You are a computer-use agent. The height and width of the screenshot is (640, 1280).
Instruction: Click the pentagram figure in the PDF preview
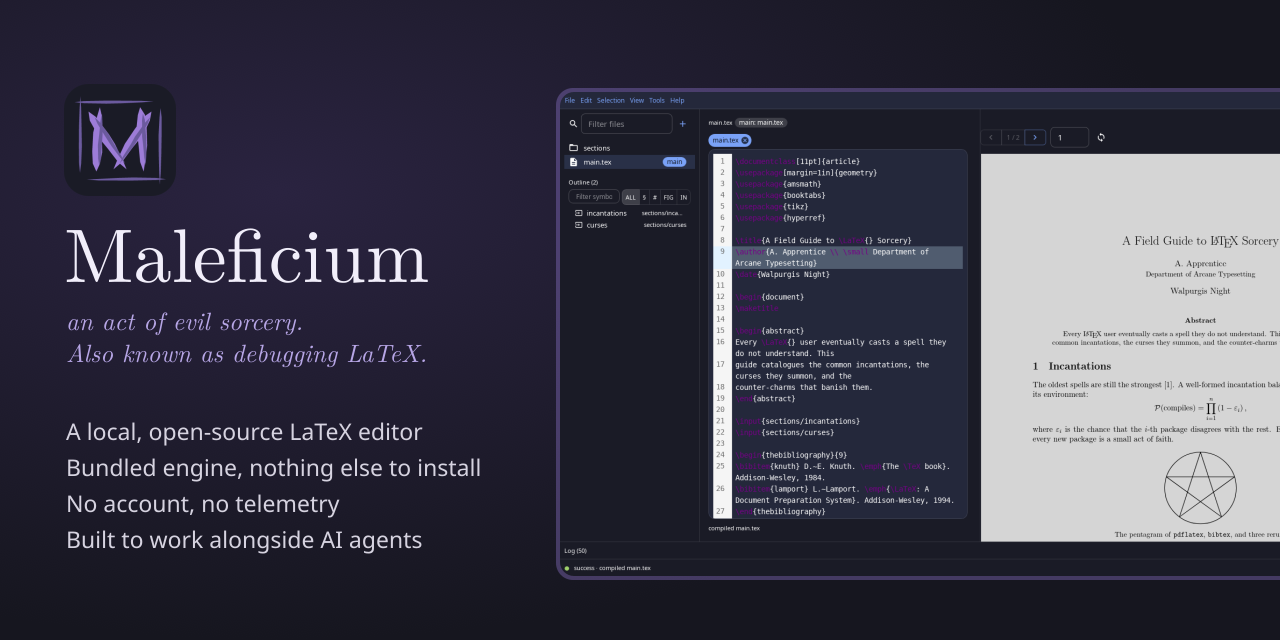pos(1200,487)
